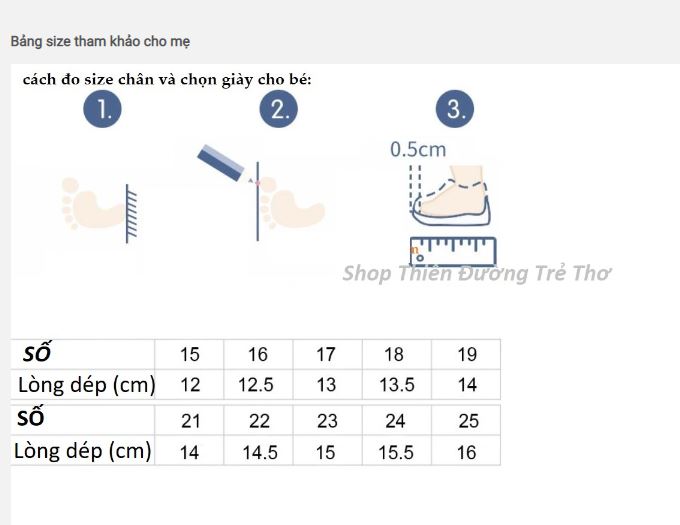Click the 0.5cm measurement label

(x=418, y=150)
